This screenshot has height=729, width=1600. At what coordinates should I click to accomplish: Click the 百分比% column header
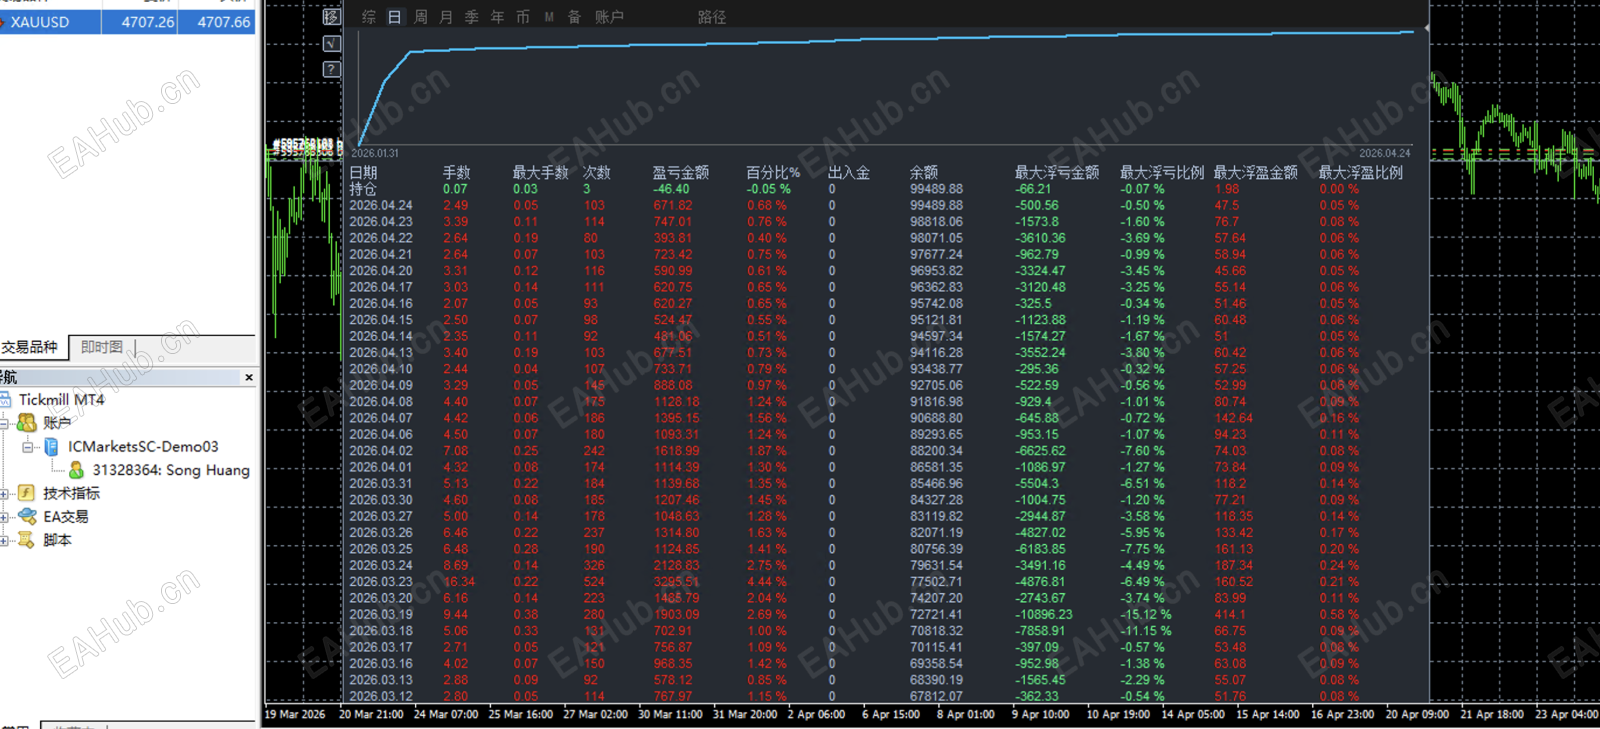773,173
